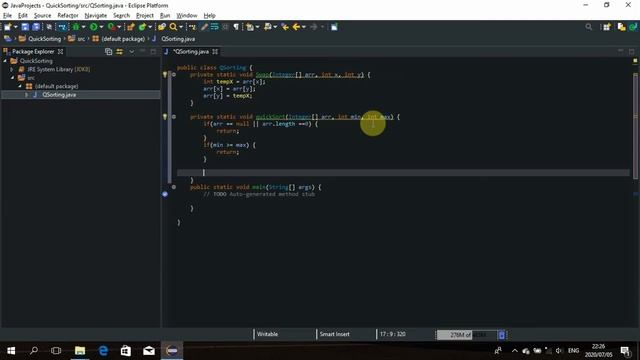Open the New wizard dropdown arrow
Screen dimensions: 640x360
click(16, 27)
